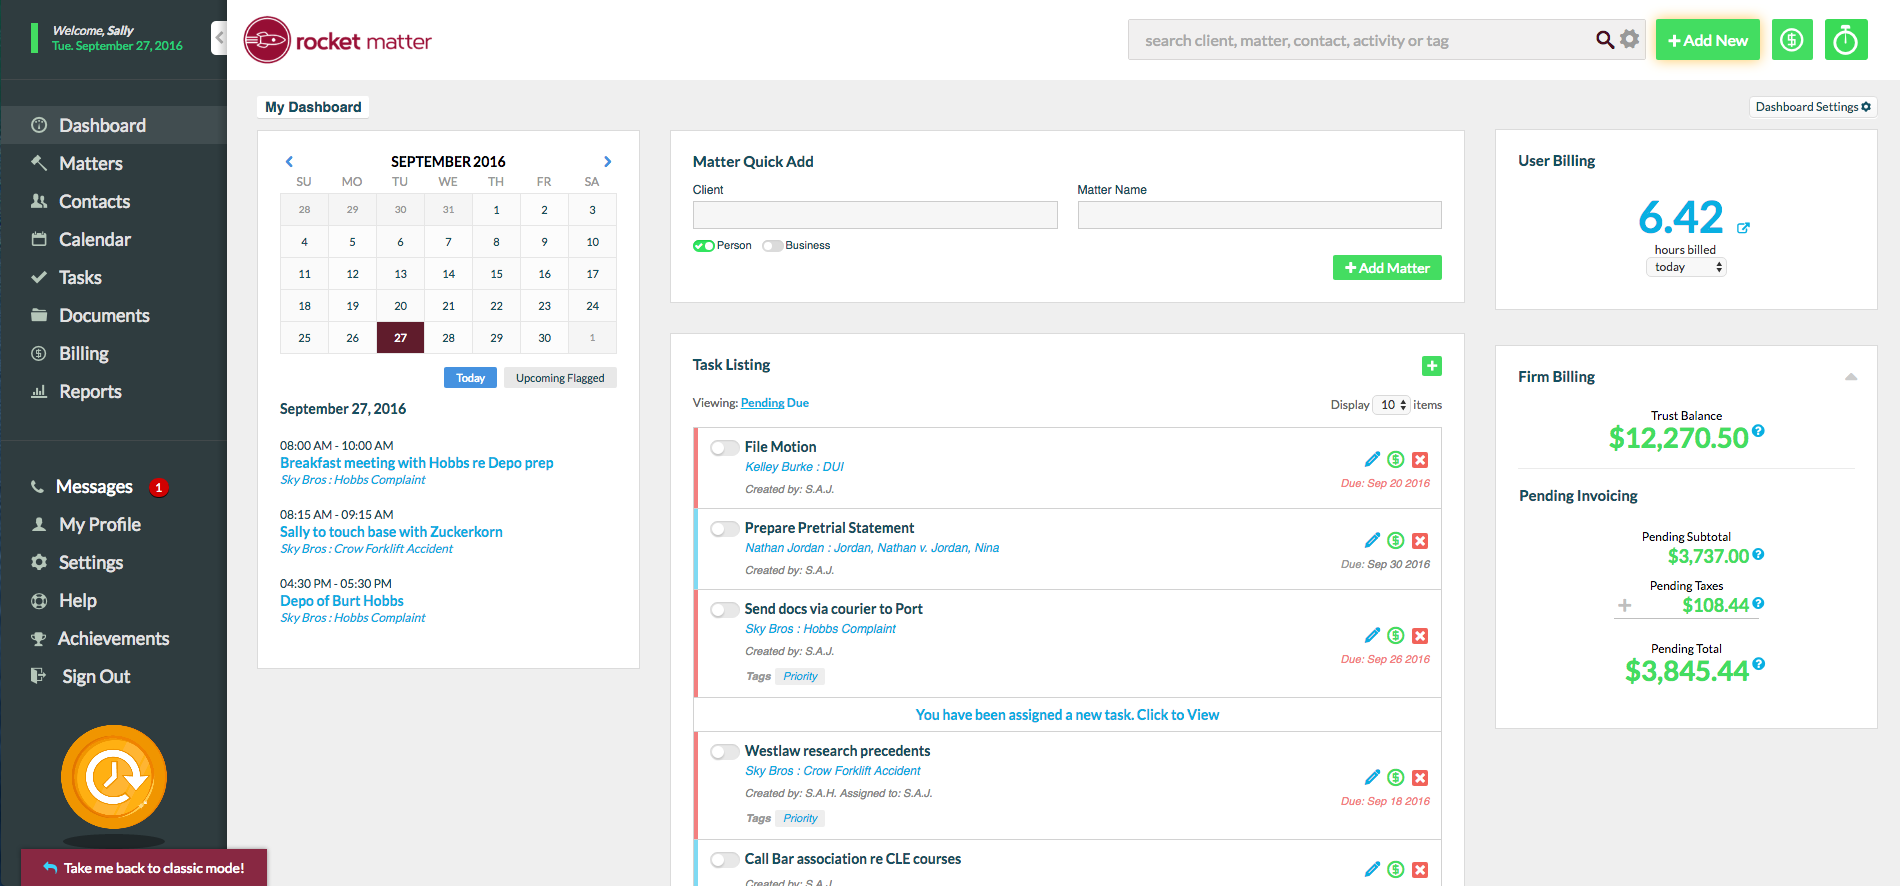Image resolution: width=1900 pixels, height=886 pixels.
Task: Delete Send docs via courier task
Action: point(1420,636)
